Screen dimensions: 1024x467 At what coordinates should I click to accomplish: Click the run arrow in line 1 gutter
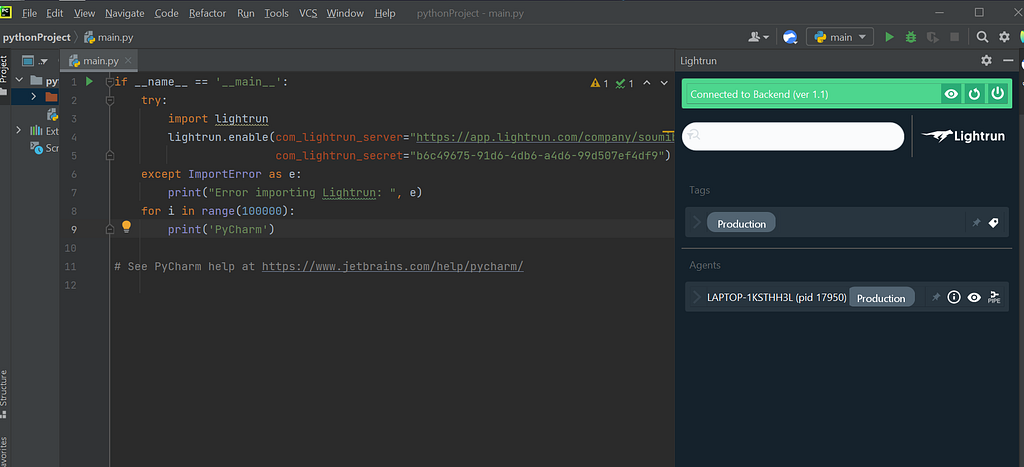tap(89, 82)
